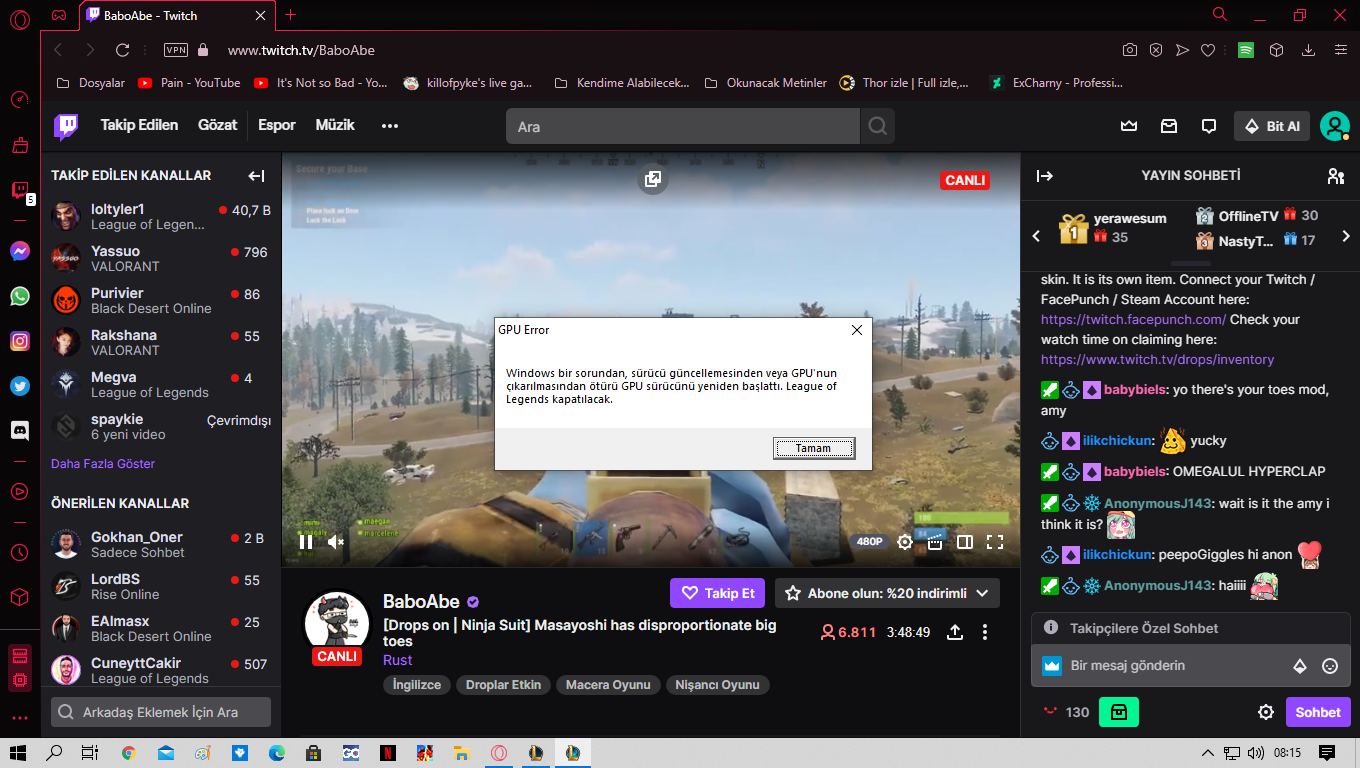Click the heart icon in the address bar
This screenshot has width=1360, height=768.
click(1208, 50)
